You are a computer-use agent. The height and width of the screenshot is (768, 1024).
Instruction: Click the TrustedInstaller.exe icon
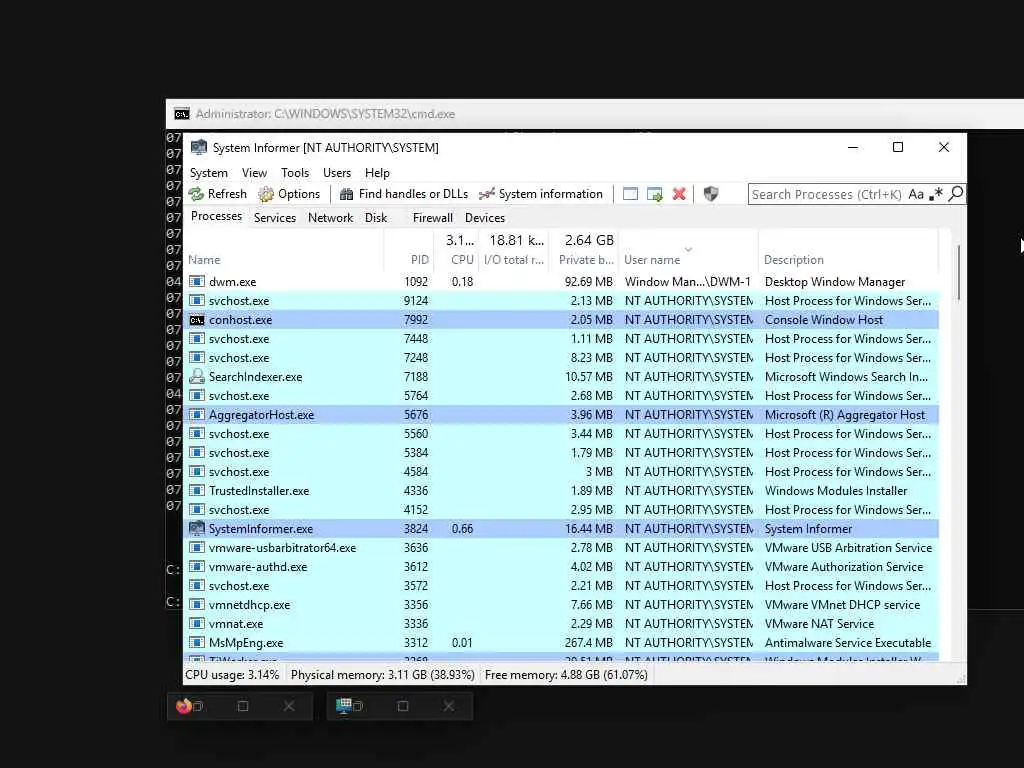tap(197, 490)
